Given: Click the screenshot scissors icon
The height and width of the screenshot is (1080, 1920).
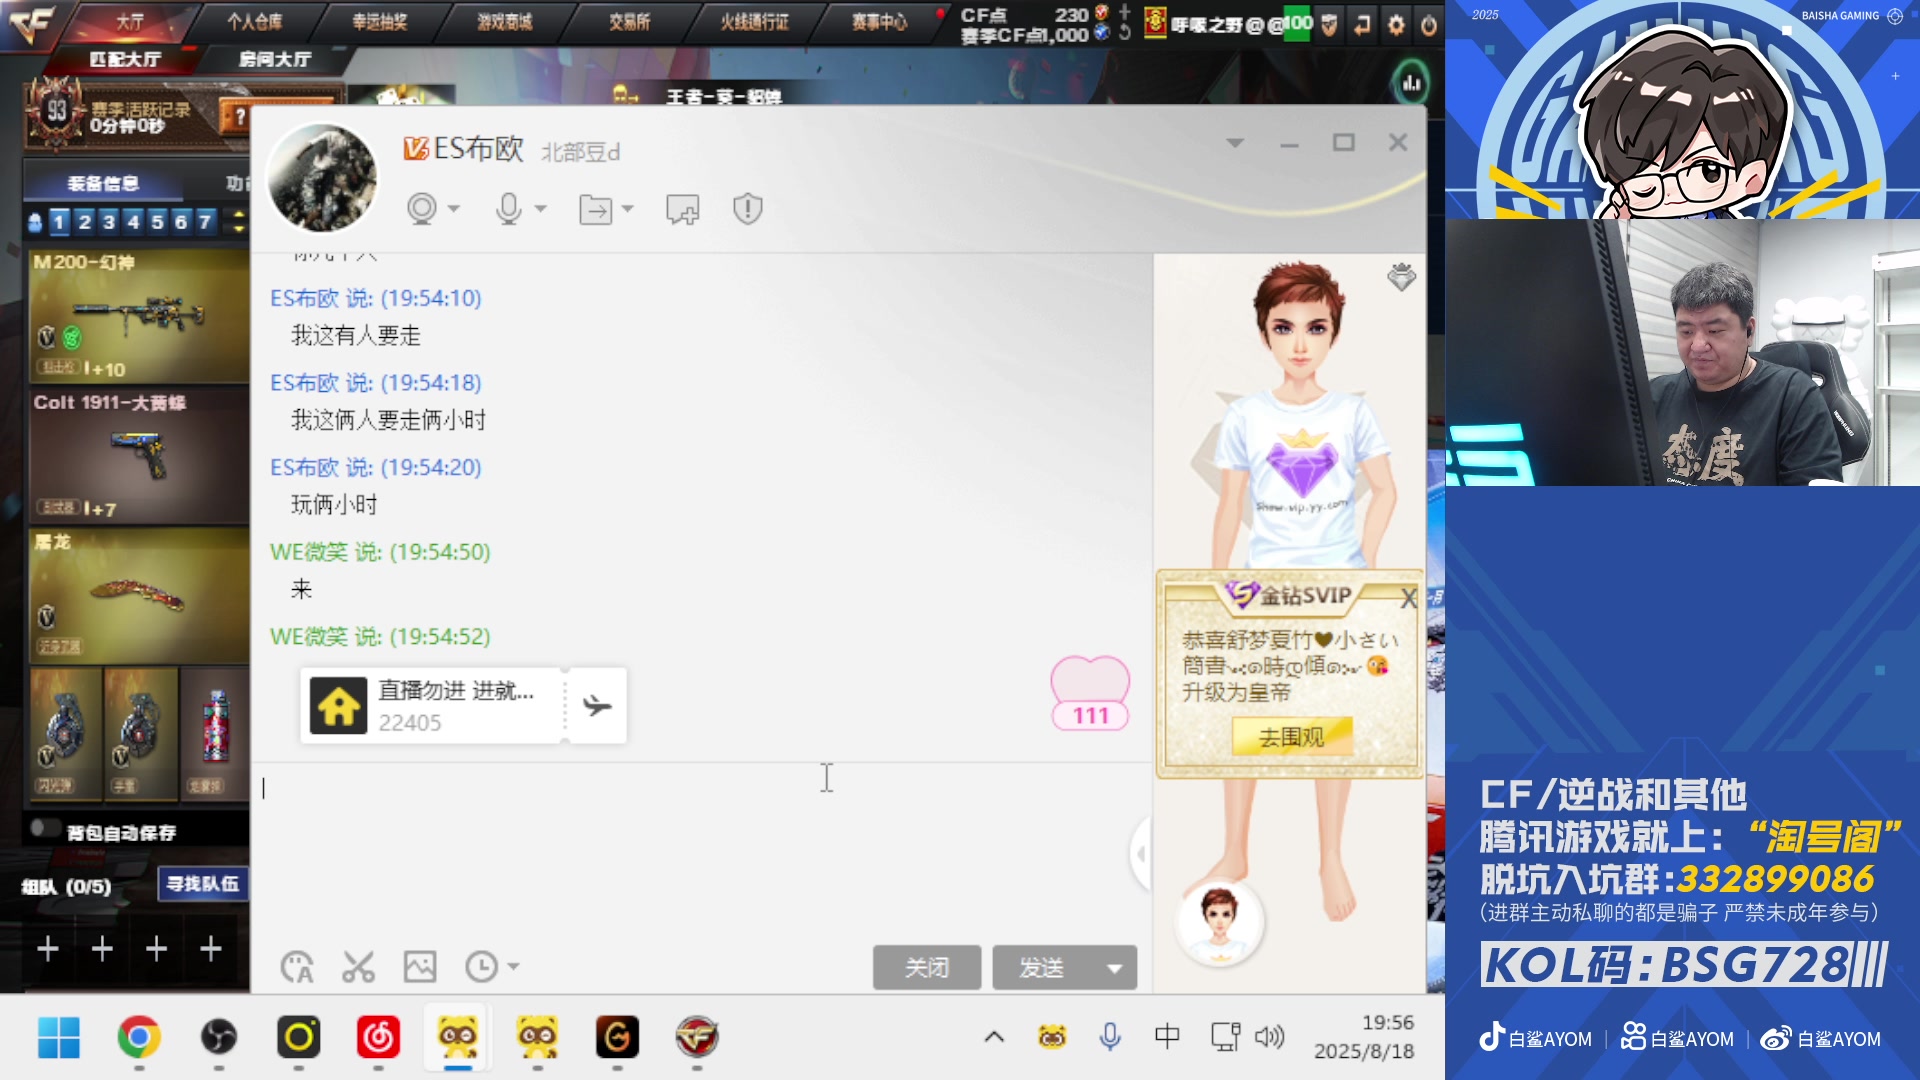Looking at the screenshot, I should tap(358, 967).
